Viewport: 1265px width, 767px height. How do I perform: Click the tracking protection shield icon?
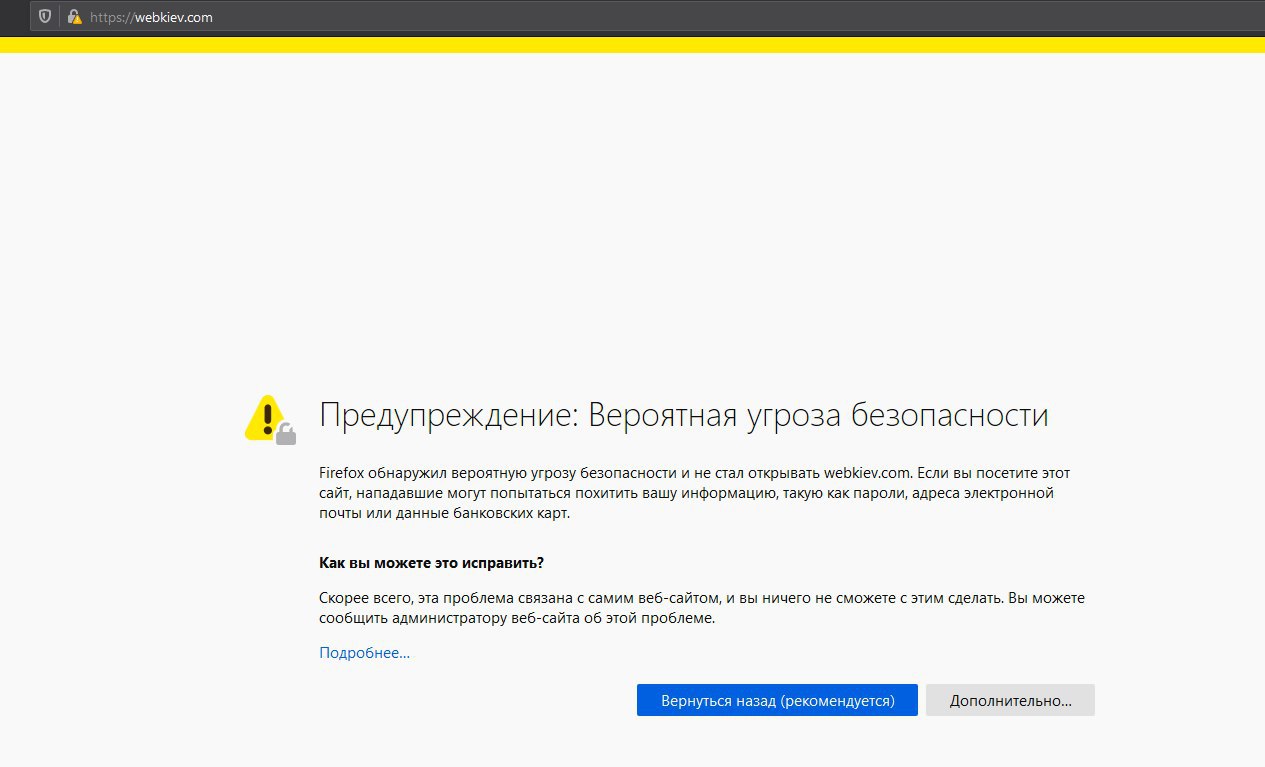(44, 17)
